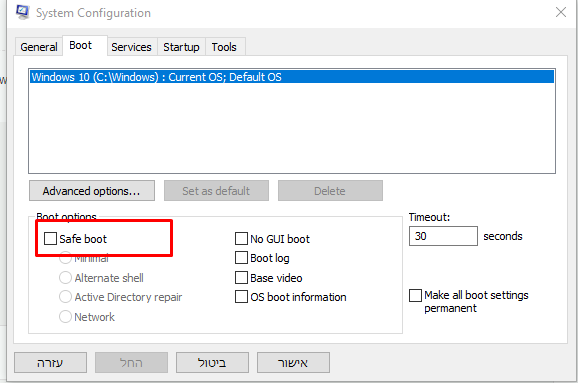Confirm with the אישור (OK) button
The width and height of the screenshot is (578, 383).
293,362
